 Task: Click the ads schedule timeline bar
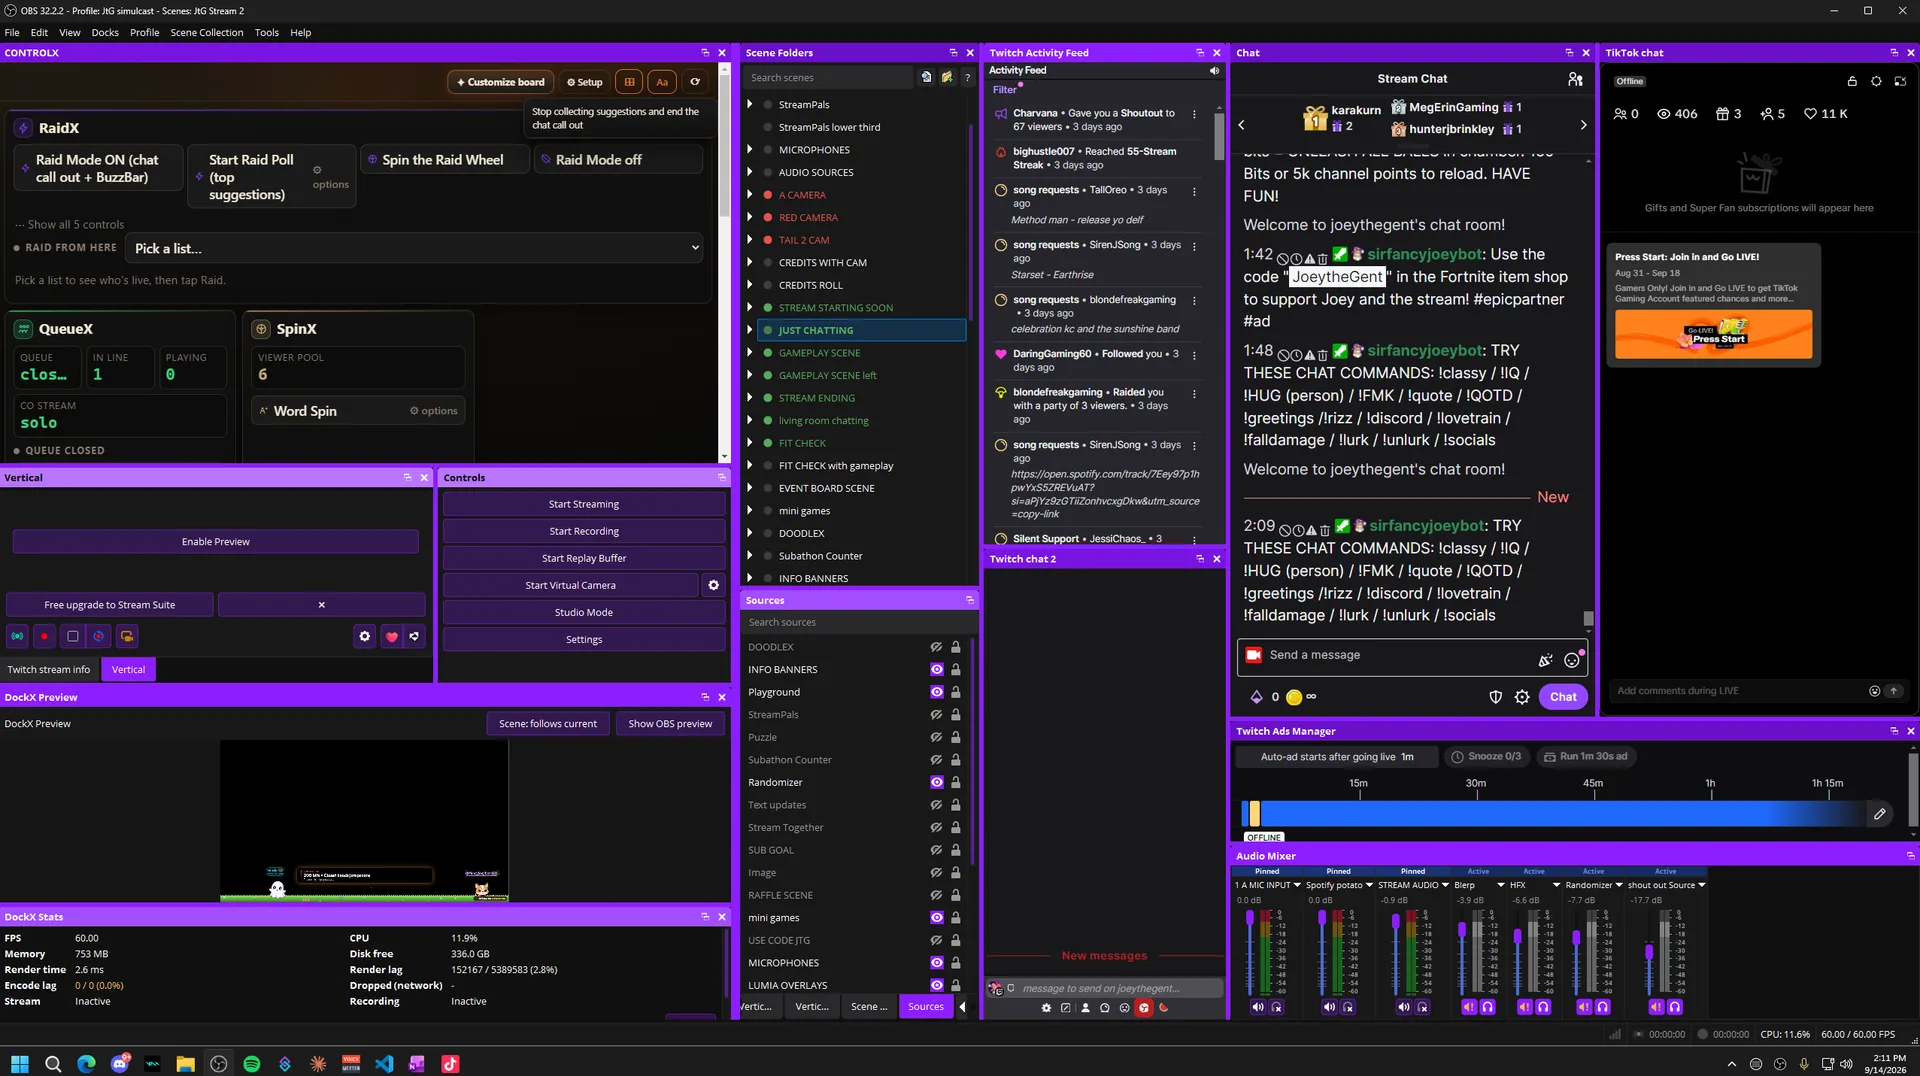[x=1554, y=814]
